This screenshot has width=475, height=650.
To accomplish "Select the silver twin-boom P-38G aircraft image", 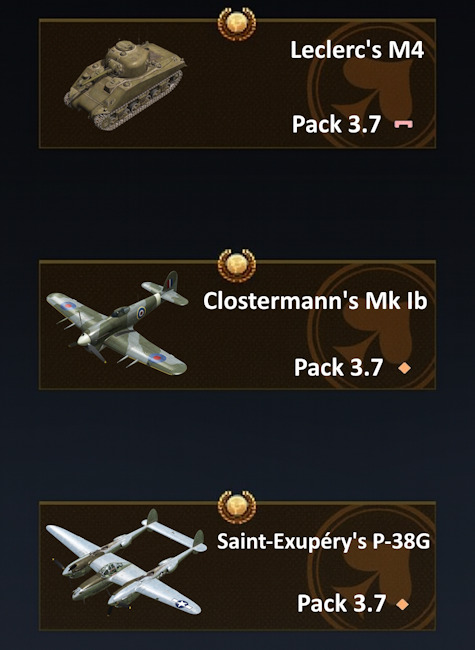I will tap(126, 563).
